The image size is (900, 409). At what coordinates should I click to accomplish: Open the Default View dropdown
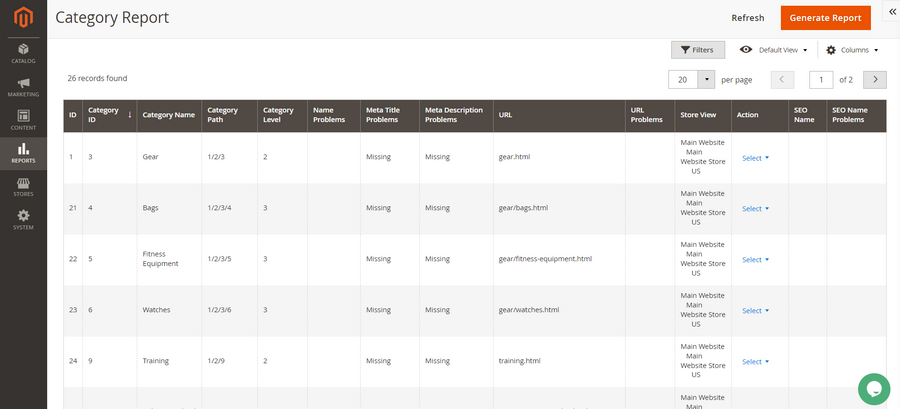click(774, 50)
